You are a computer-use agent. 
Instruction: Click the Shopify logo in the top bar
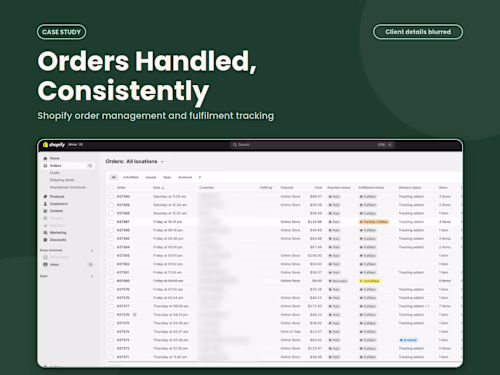(54, 145)
